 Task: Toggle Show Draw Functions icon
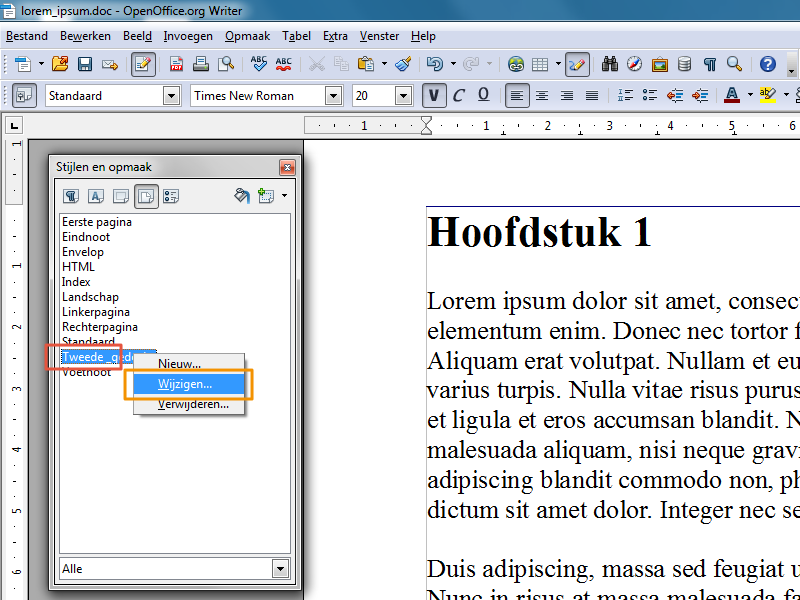577,64
